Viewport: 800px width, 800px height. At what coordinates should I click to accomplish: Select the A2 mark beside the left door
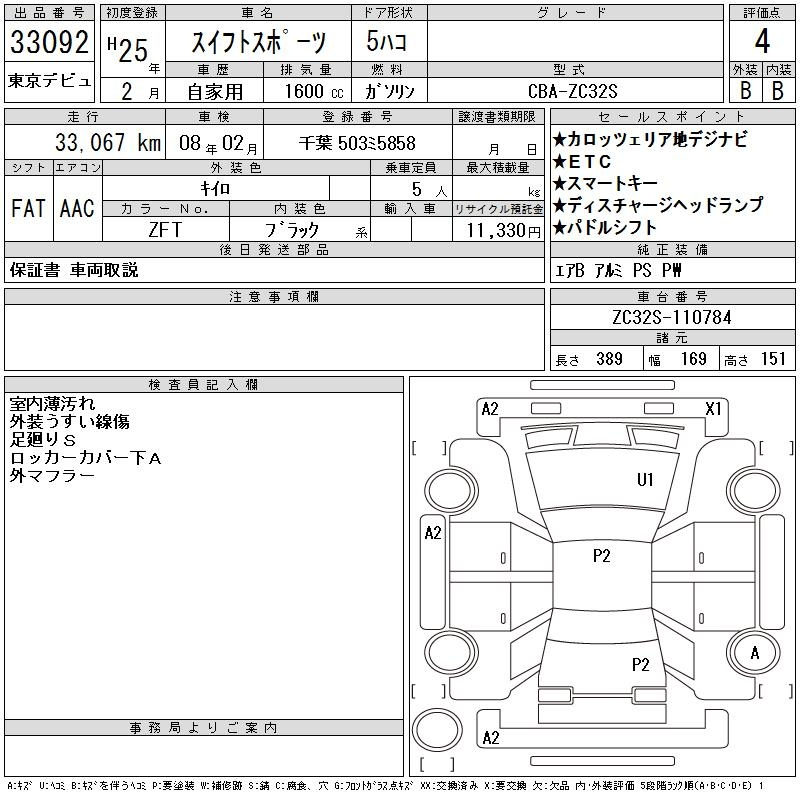pyautogui.click(x=433, y=533)
